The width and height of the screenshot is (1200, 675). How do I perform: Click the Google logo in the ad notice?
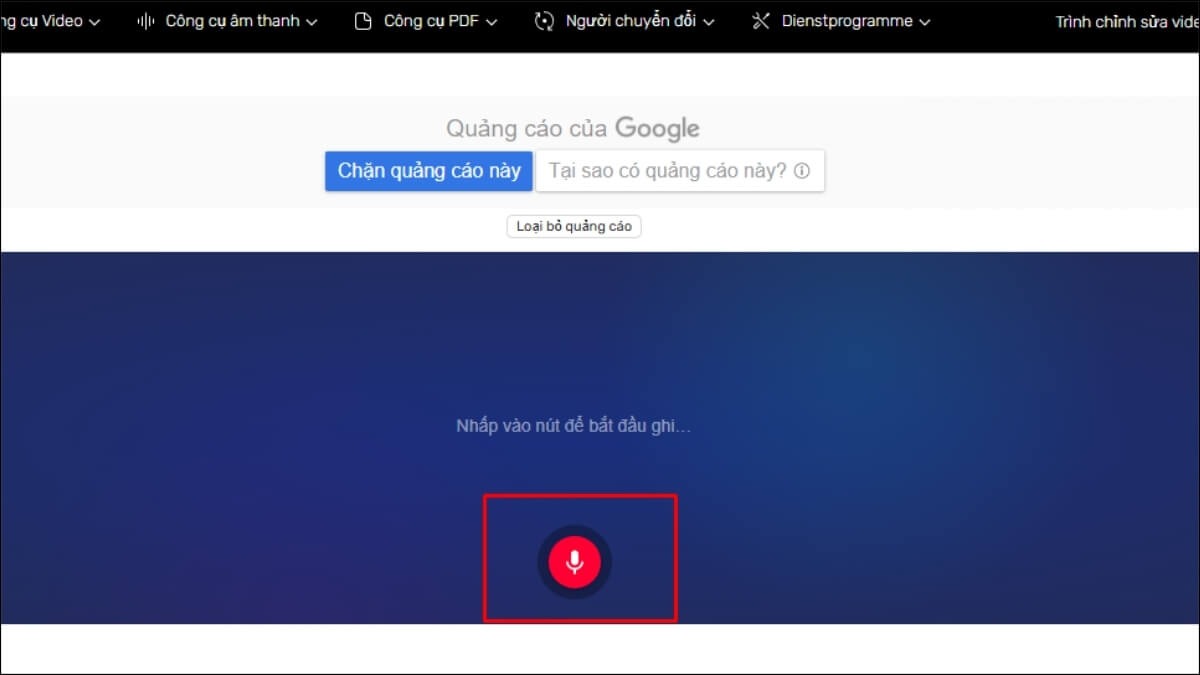(657, 129)
